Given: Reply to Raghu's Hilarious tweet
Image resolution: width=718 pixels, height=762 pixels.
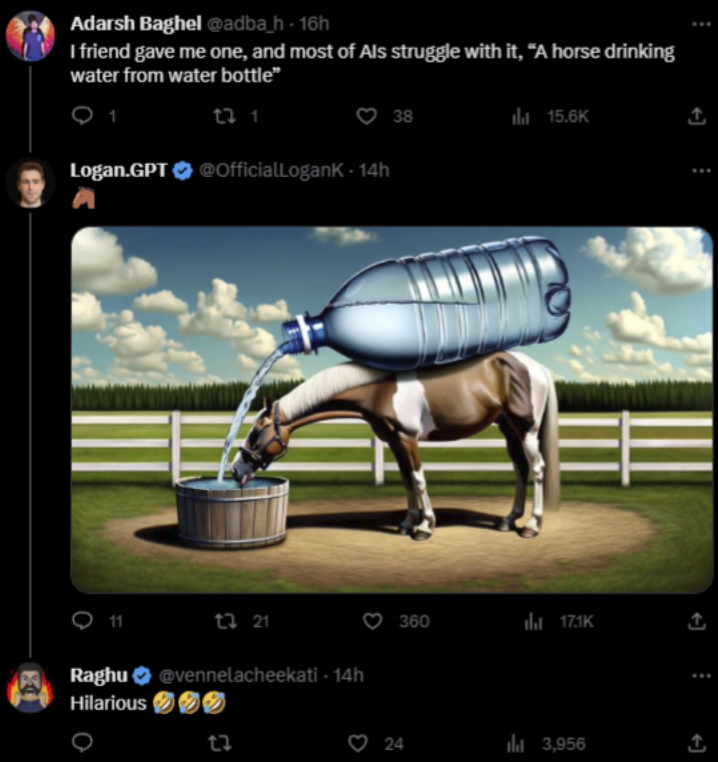Looking at the screenshot, I should 83,743.
